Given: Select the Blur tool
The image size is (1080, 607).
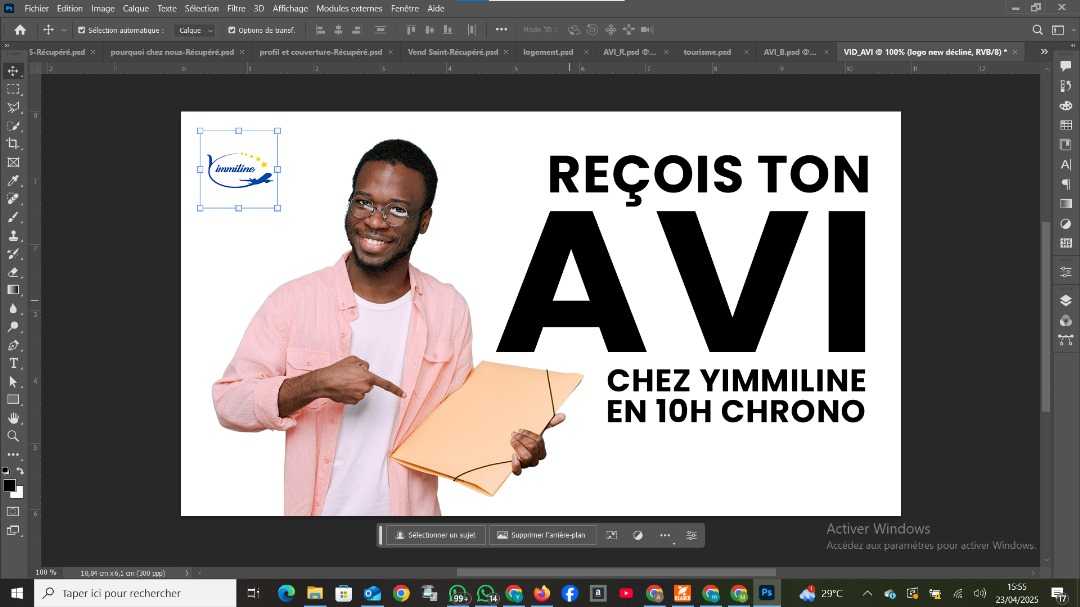Looking at the screenshot, I should coord(13,309).
